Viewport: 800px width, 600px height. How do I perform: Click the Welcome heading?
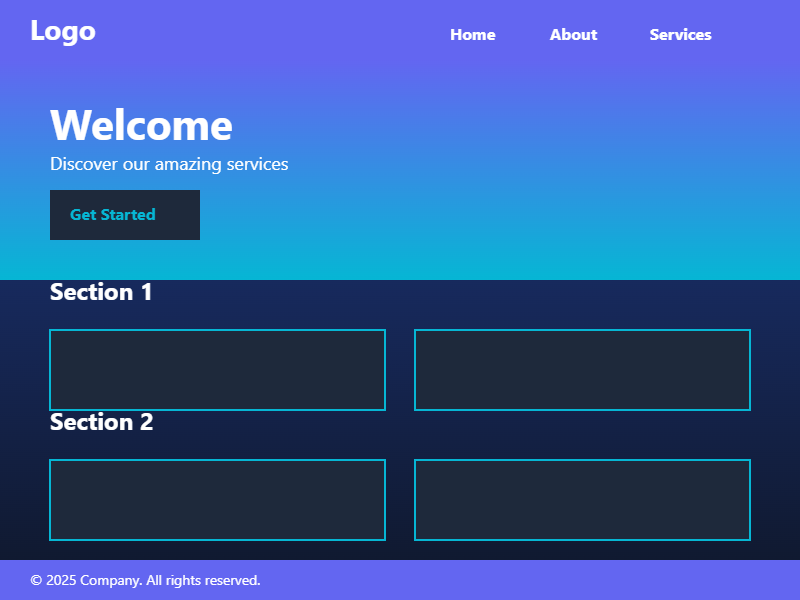141,125
